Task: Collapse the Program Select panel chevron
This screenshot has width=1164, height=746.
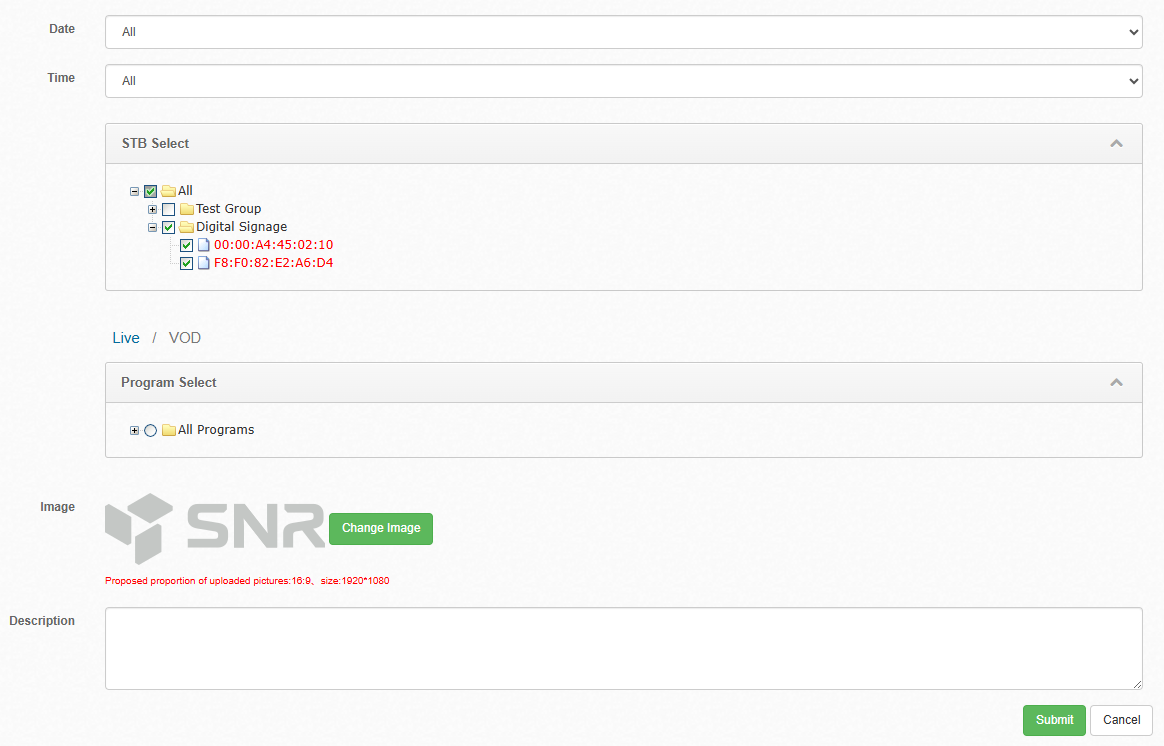Action: coord(1117,383)
